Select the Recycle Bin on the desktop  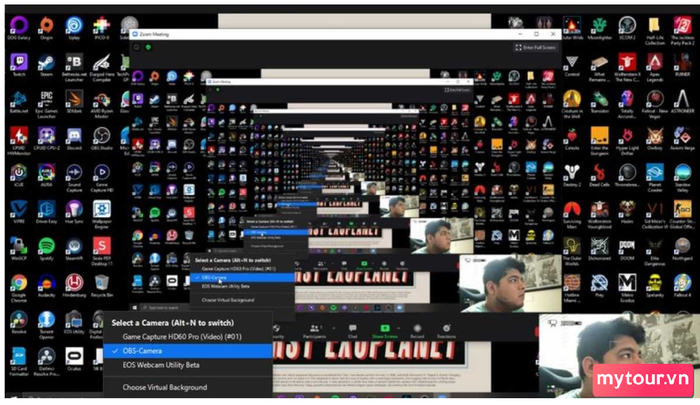102,286
